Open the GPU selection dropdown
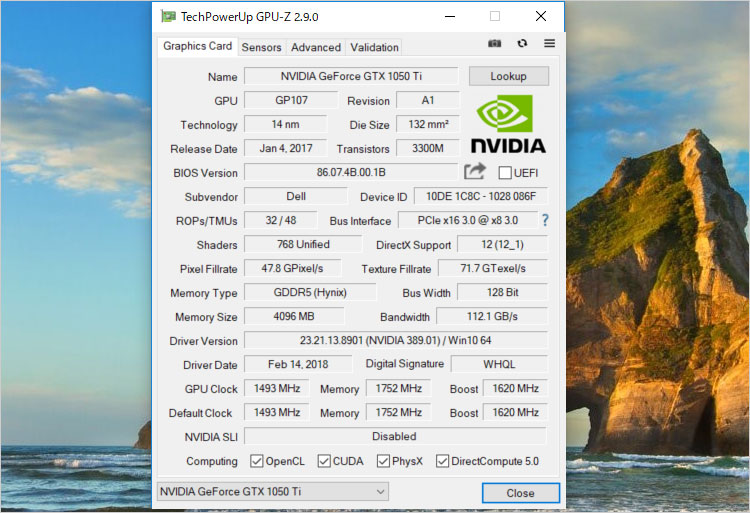Viewport: 750px width, 513px height. (x=273, y=491)
